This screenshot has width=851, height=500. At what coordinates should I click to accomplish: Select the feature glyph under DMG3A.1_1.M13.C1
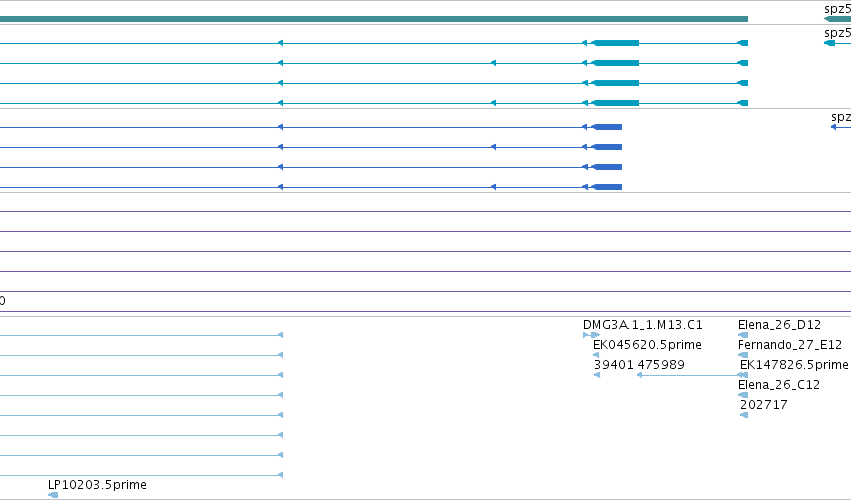(x=592, y=335)
